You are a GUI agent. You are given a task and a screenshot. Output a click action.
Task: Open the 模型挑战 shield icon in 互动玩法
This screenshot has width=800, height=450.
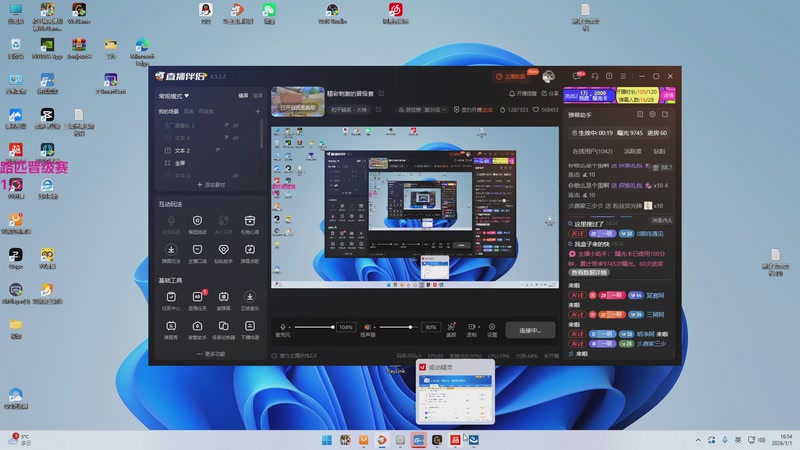pyautogui.click(x=197, y=220)
